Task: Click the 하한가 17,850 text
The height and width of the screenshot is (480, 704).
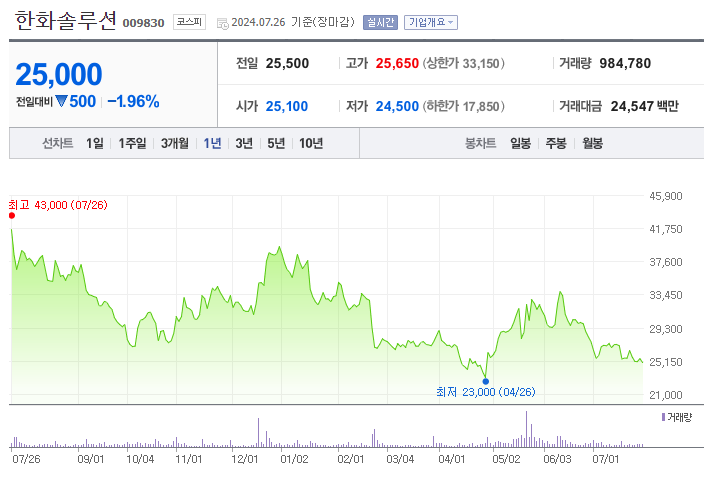Action: (x=463, y=106)
